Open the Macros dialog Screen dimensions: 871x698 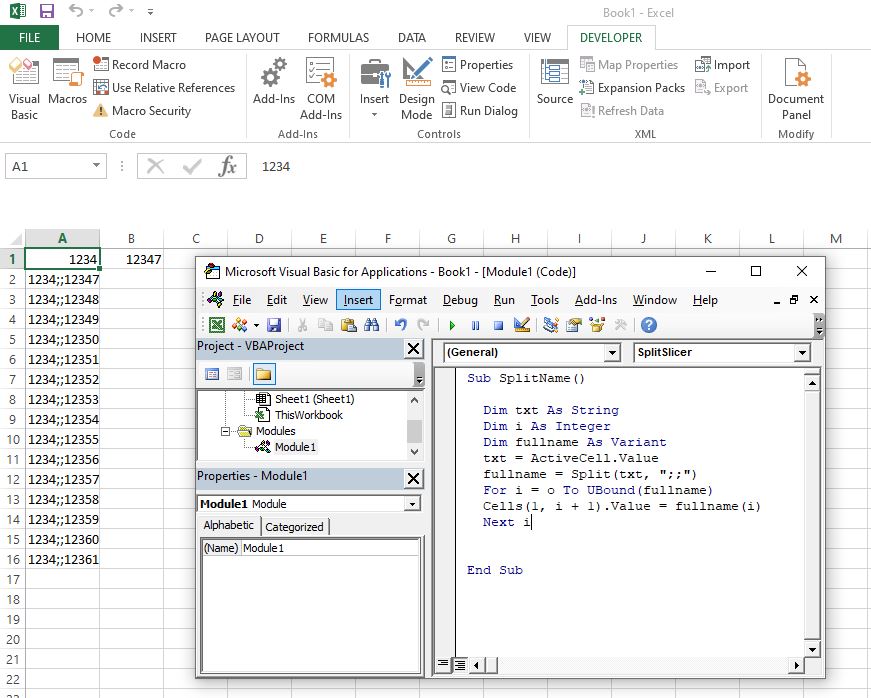(x=67, y=81)
